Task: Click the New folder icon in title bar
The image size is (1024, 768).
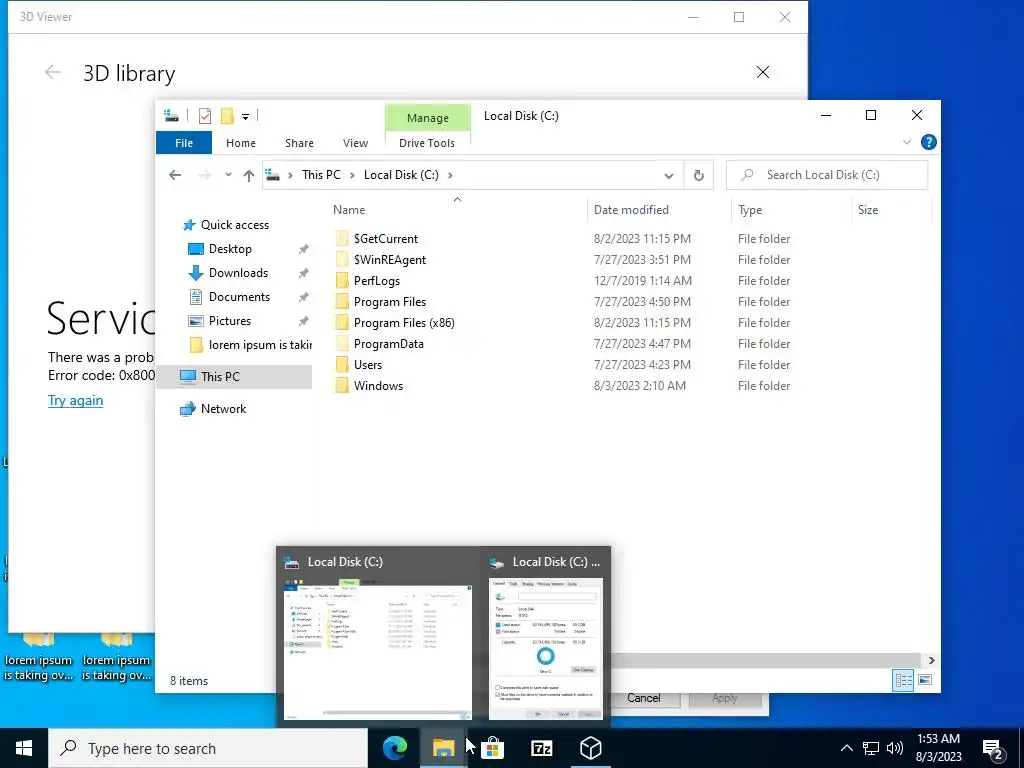Action: click(227, 116)
